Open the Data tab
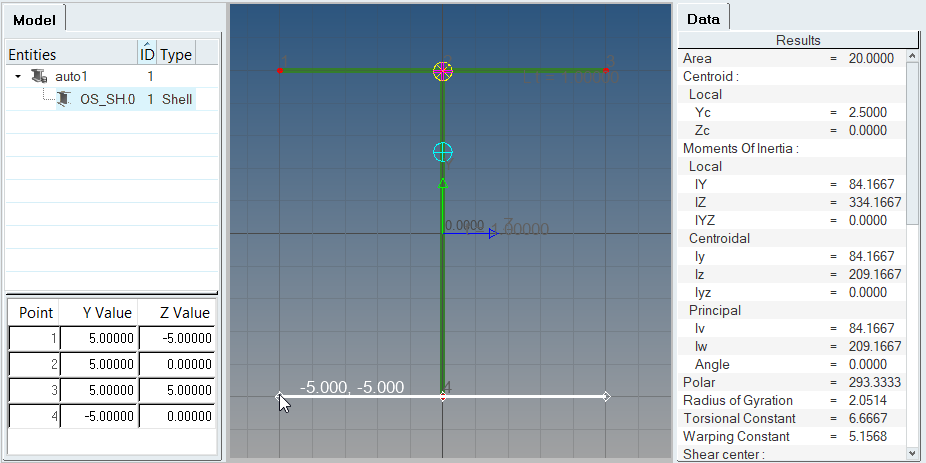 coord(703,19)
